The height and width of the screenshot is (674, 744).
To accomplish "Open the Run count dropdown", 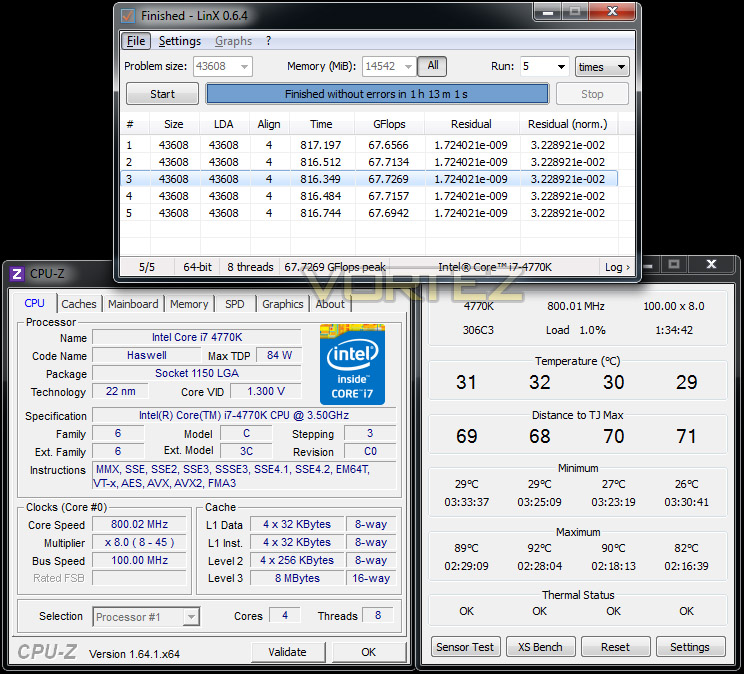I will click(561, 66).
